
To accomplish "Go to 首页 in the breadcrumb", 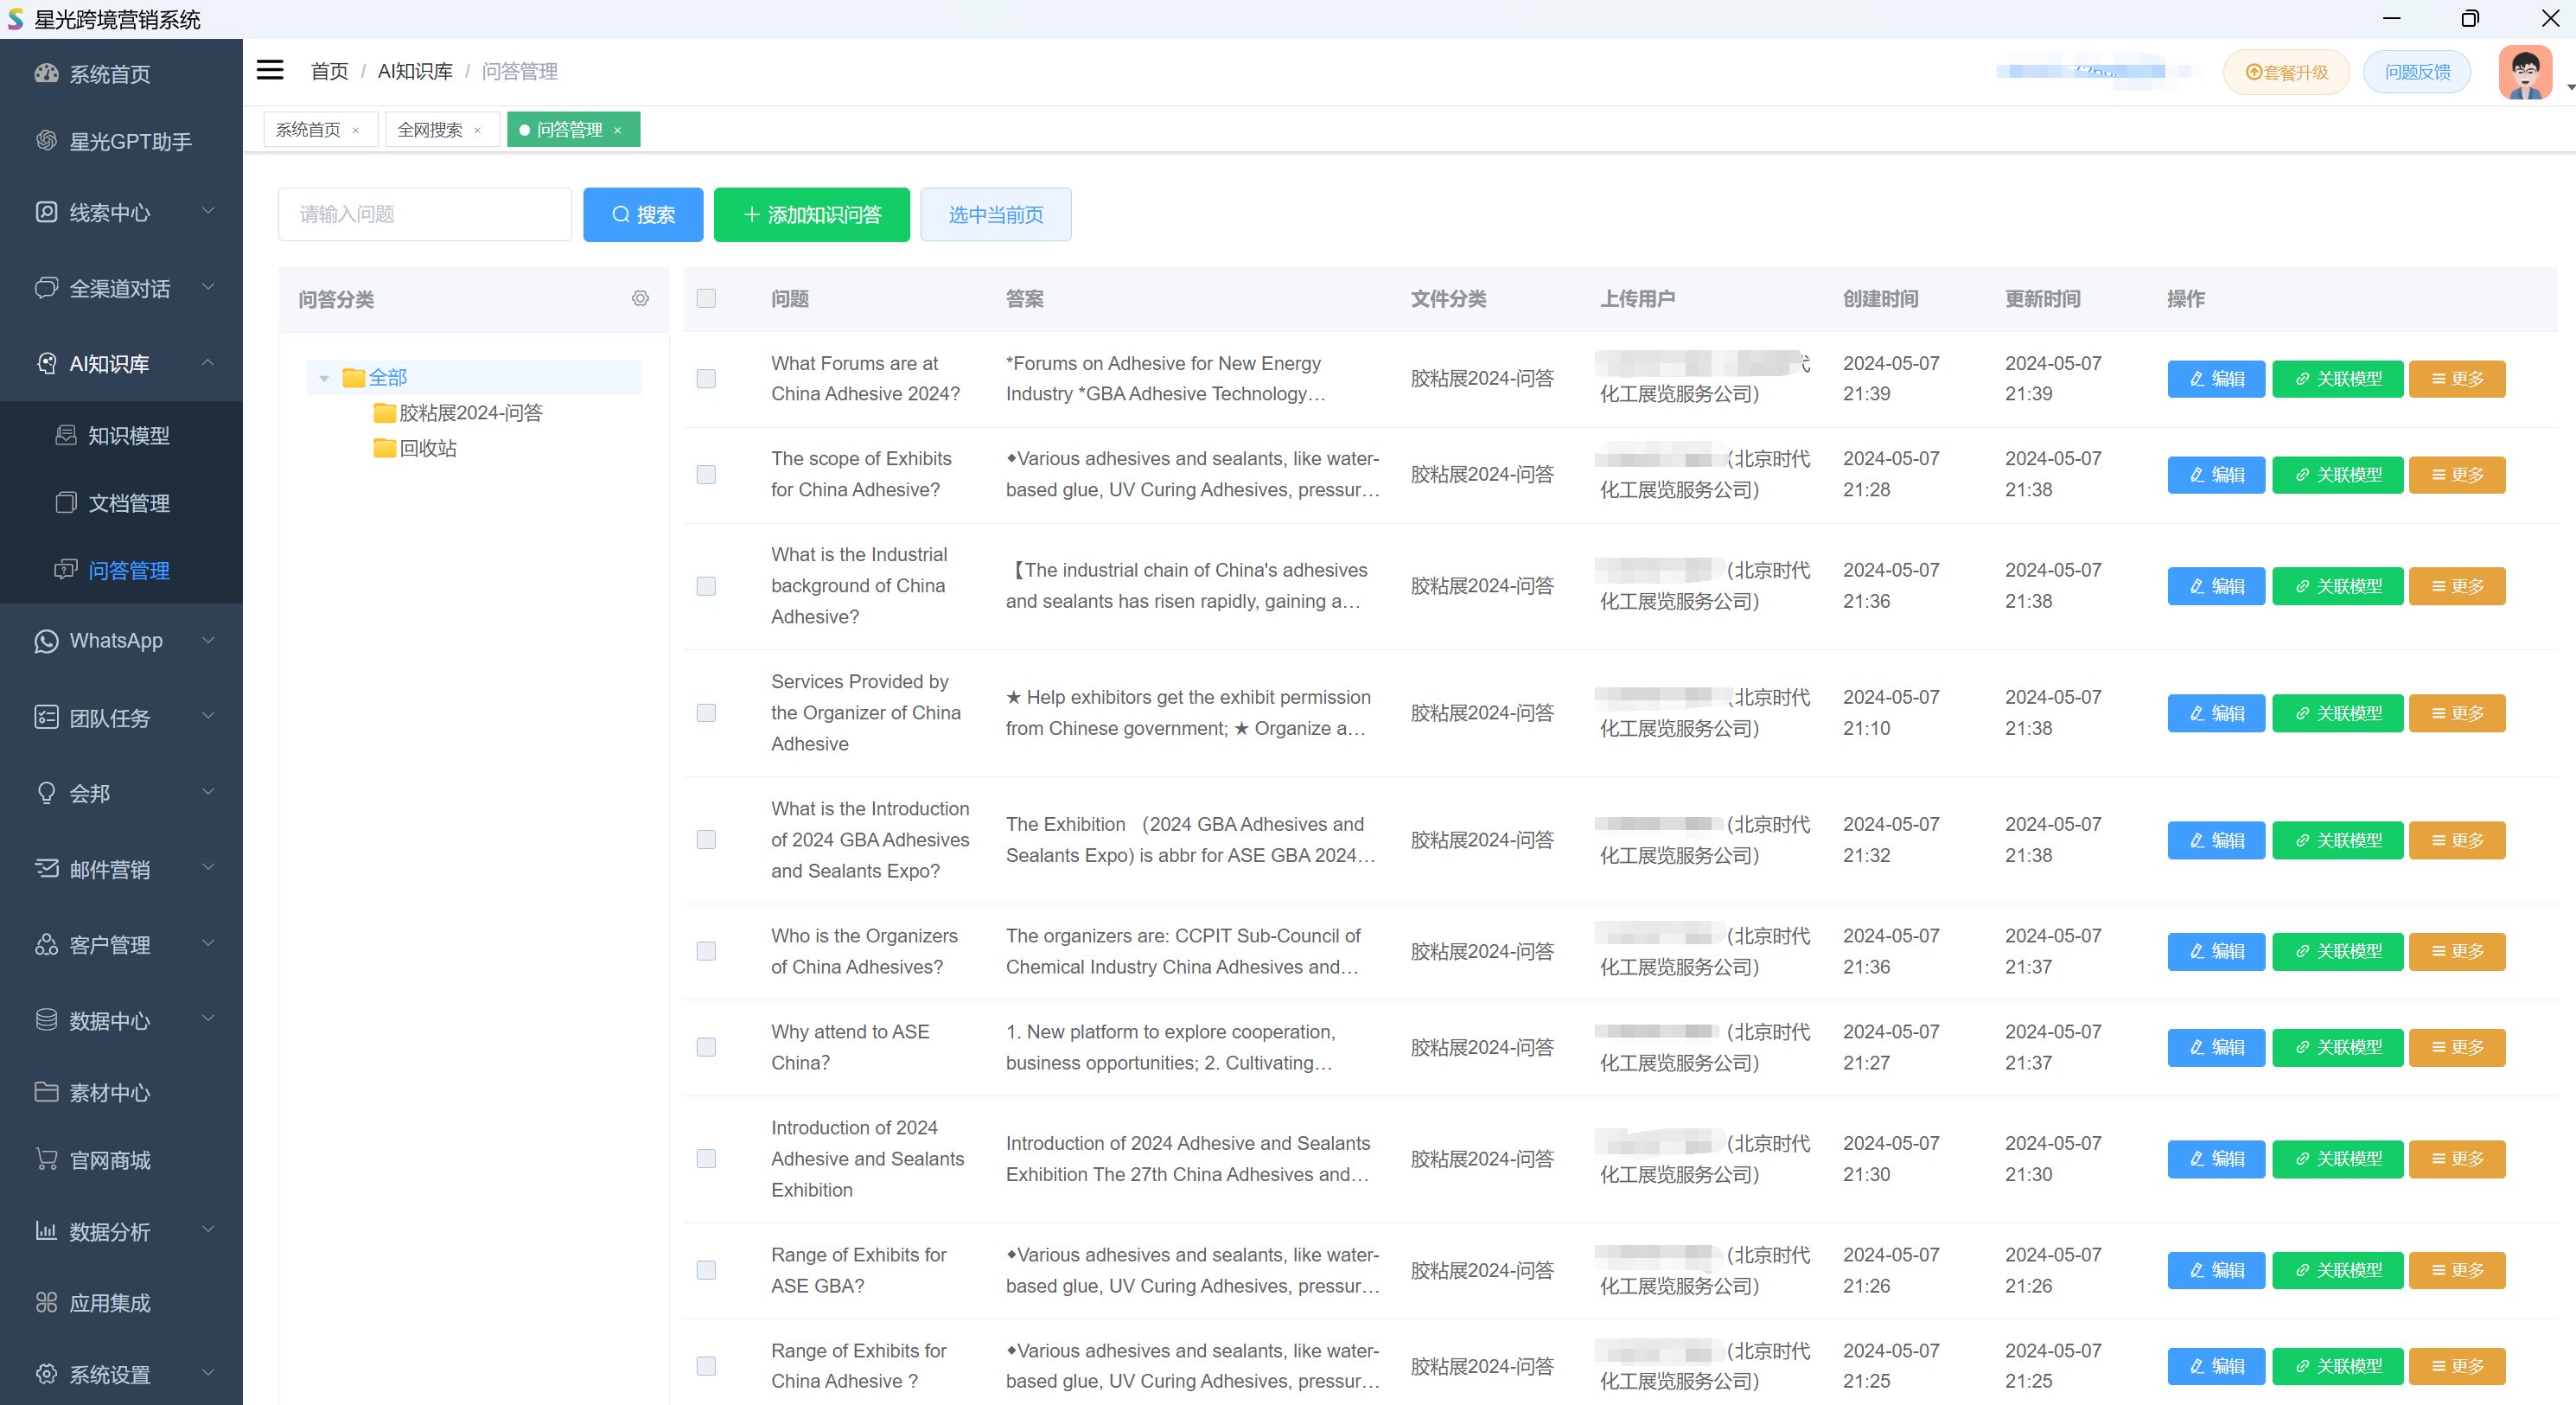I will 329,71.
